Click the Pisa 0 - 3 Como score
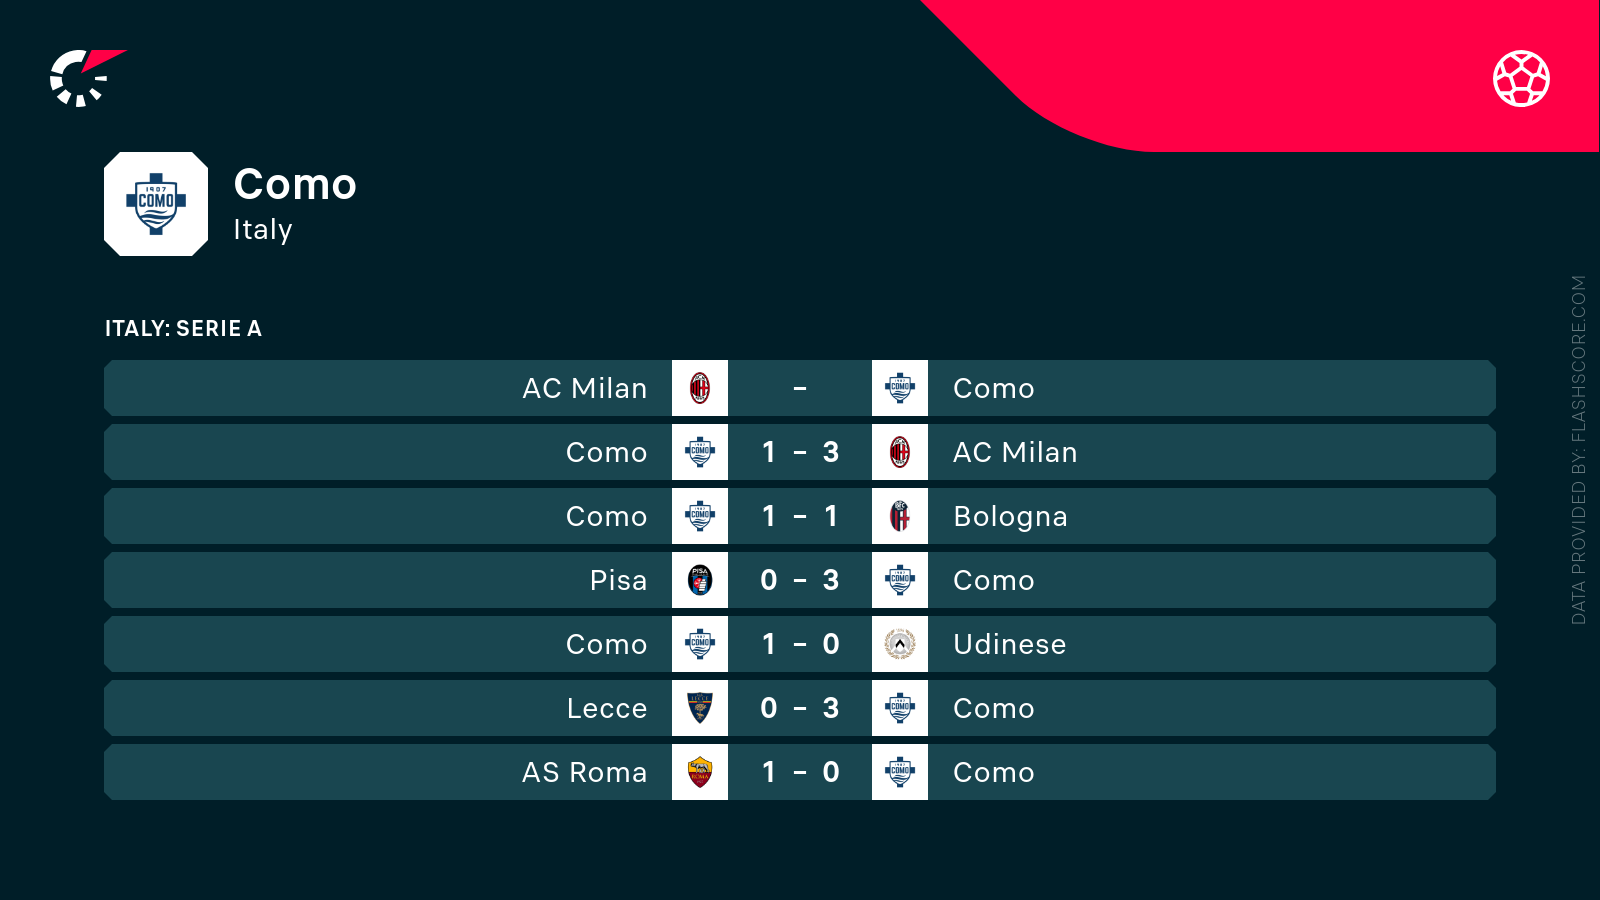Screen dimensions: 1600x900 [x=800, y=580]
